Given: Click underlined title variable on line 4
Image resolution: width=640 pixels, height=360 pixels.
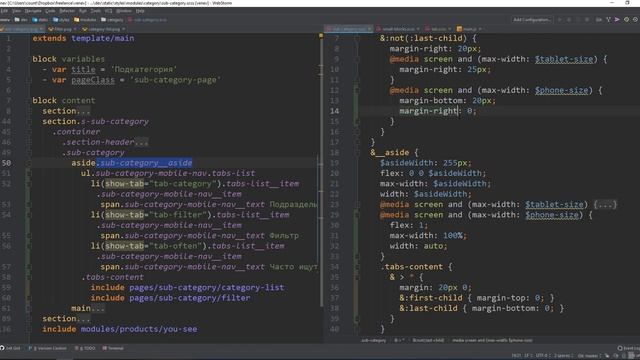Looking at the screenshot, I should 83,69.
